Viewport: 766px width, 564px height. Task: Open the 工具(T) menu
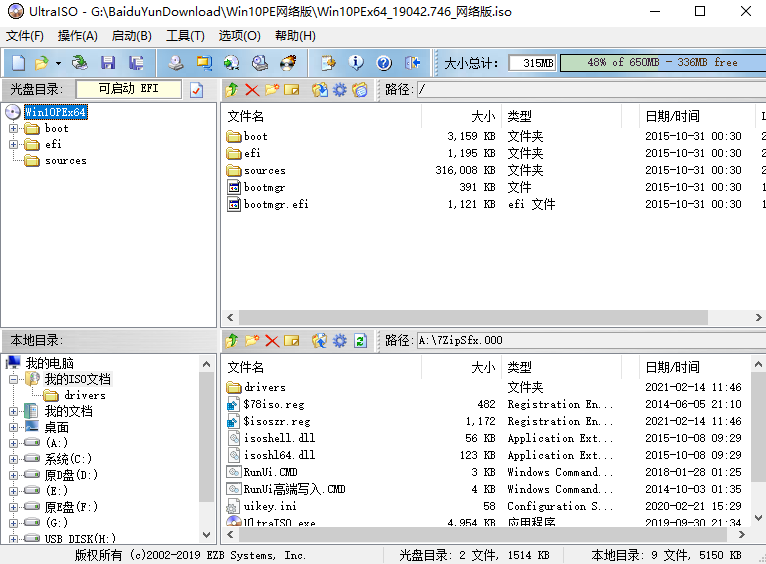coord(184,36)
